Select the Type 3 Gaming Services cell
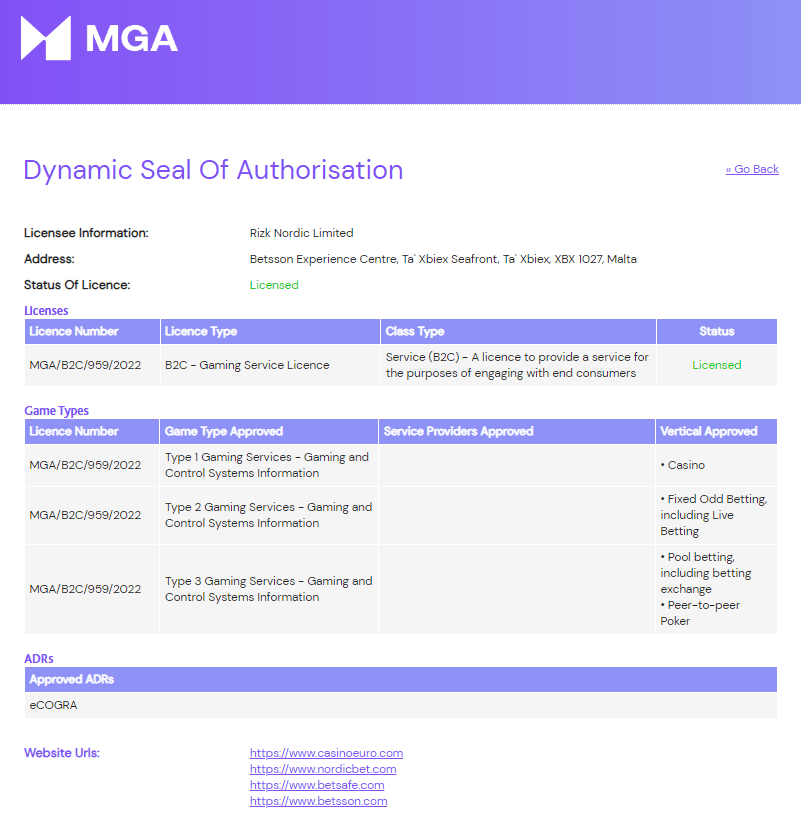801x832 pixels. 268,589
